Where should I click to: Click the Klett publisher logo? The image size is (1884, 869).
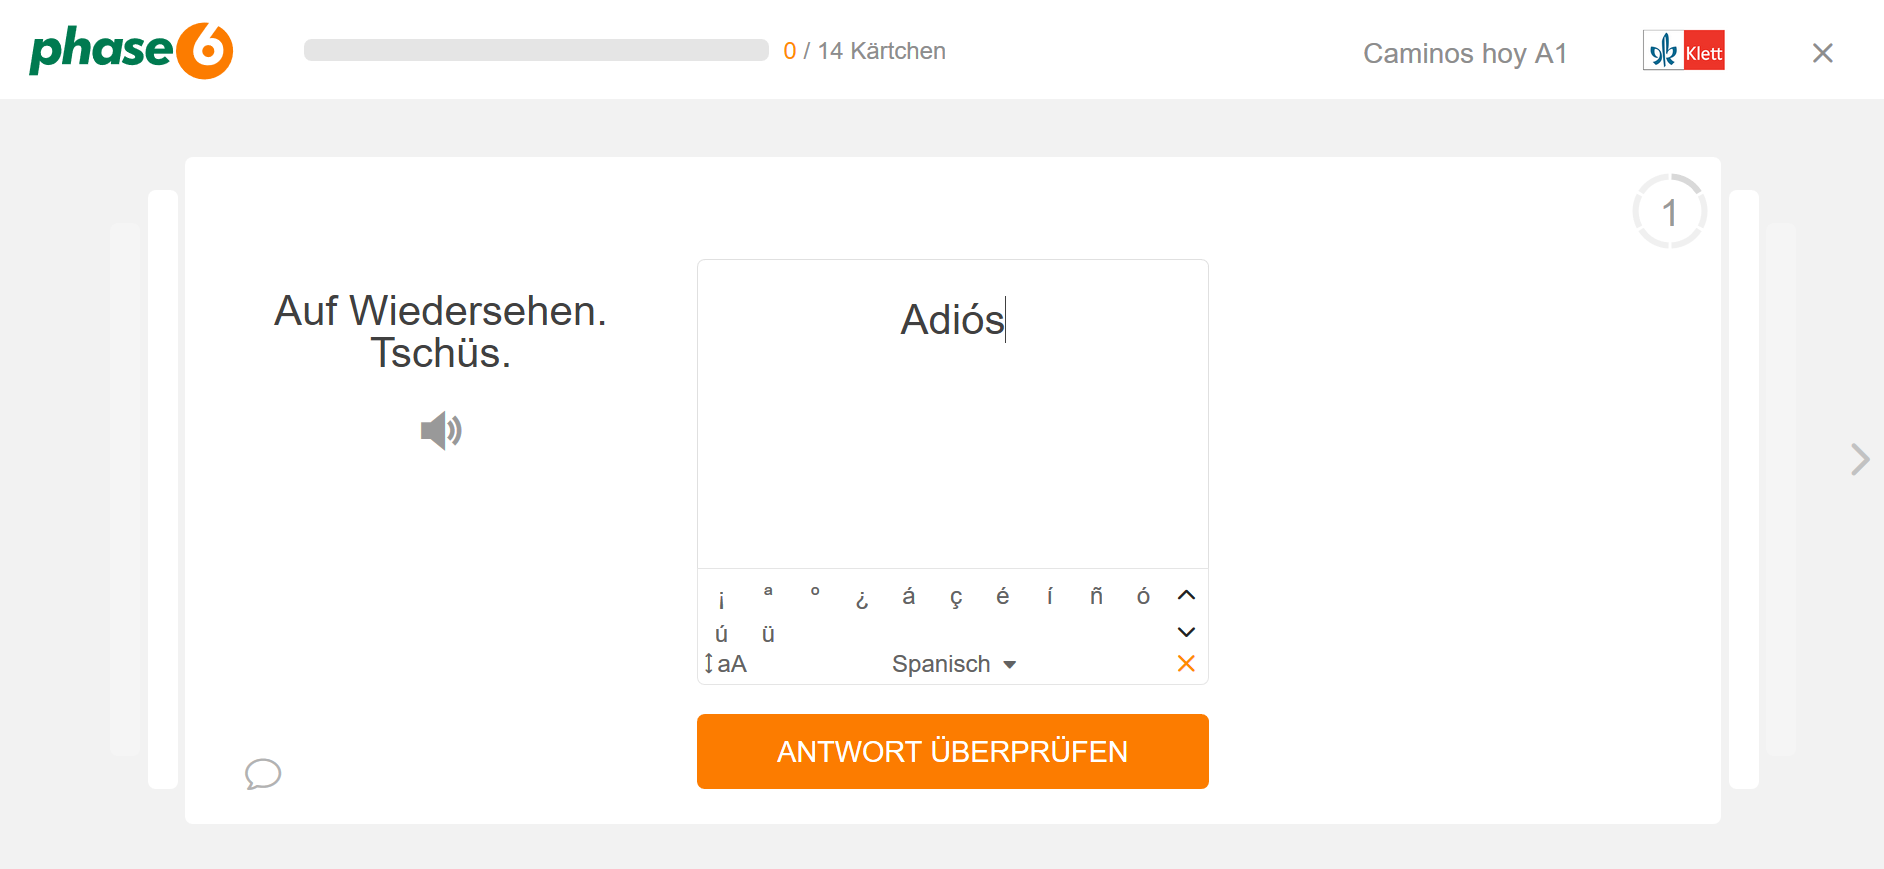pos(1683,50)
